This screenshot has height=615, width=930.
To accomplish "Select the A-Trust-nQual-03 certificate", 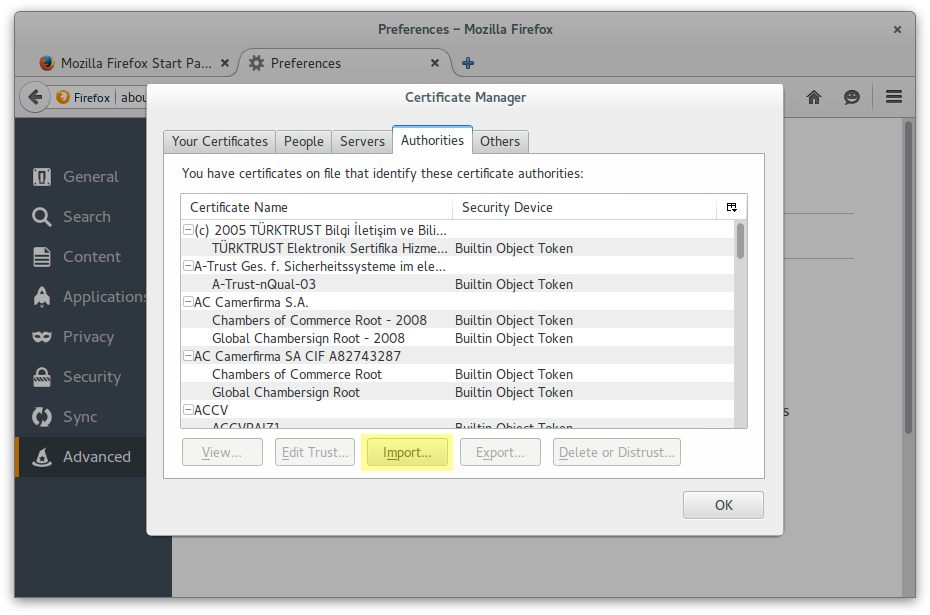I will tap(457, 284).
